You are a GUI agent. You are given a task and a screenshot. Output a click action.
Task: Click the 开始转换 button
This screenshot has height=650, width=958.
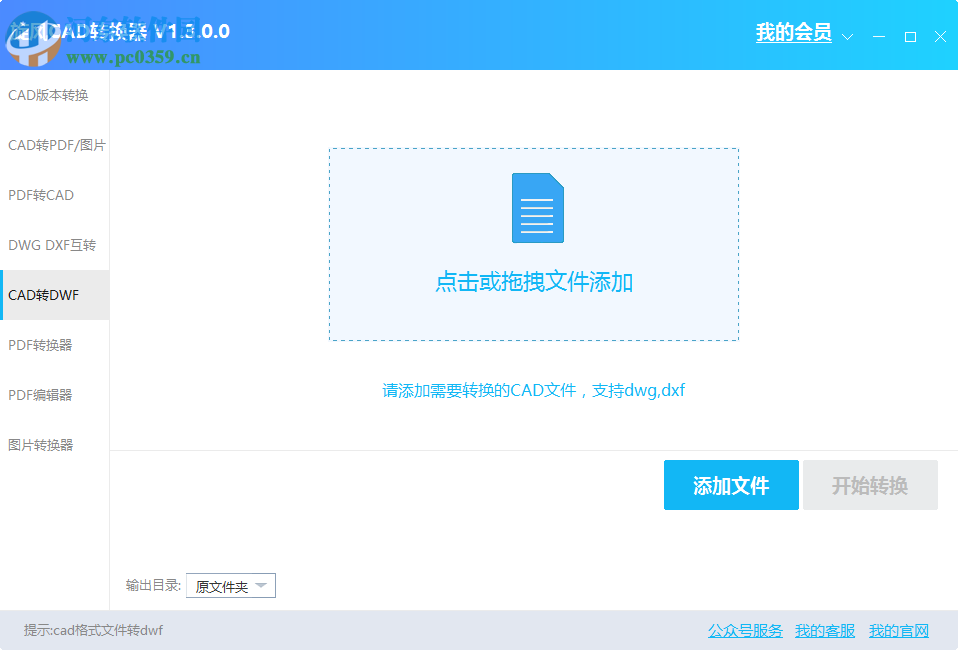coord(870,485)
